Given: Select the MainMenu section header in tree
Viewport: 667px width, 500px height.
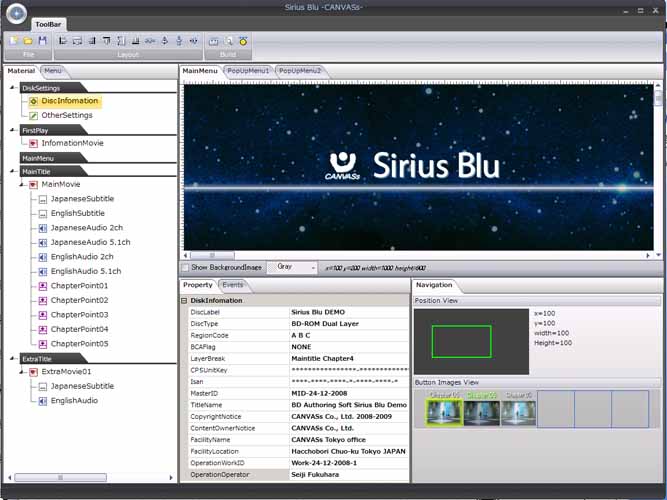Looking at the screenshot, I should [53, 158].
